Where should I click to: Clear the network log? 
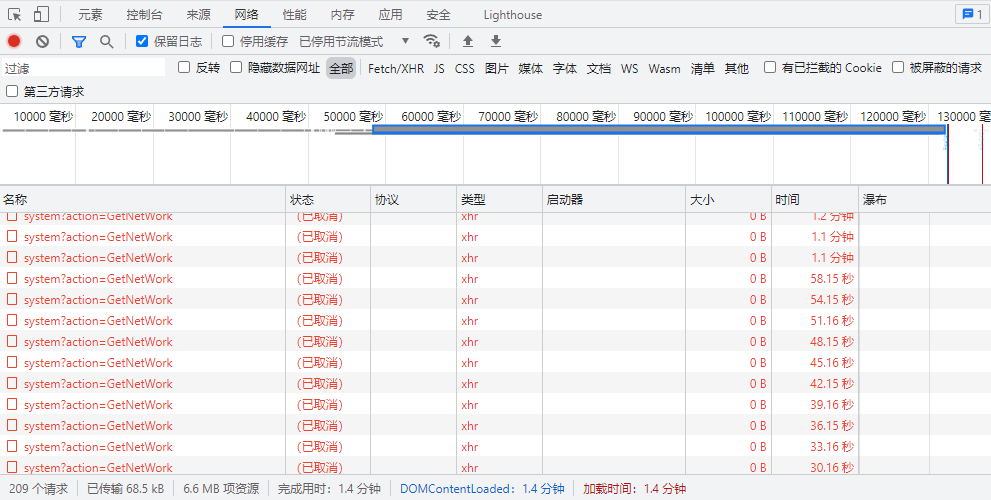coord(42,42)
